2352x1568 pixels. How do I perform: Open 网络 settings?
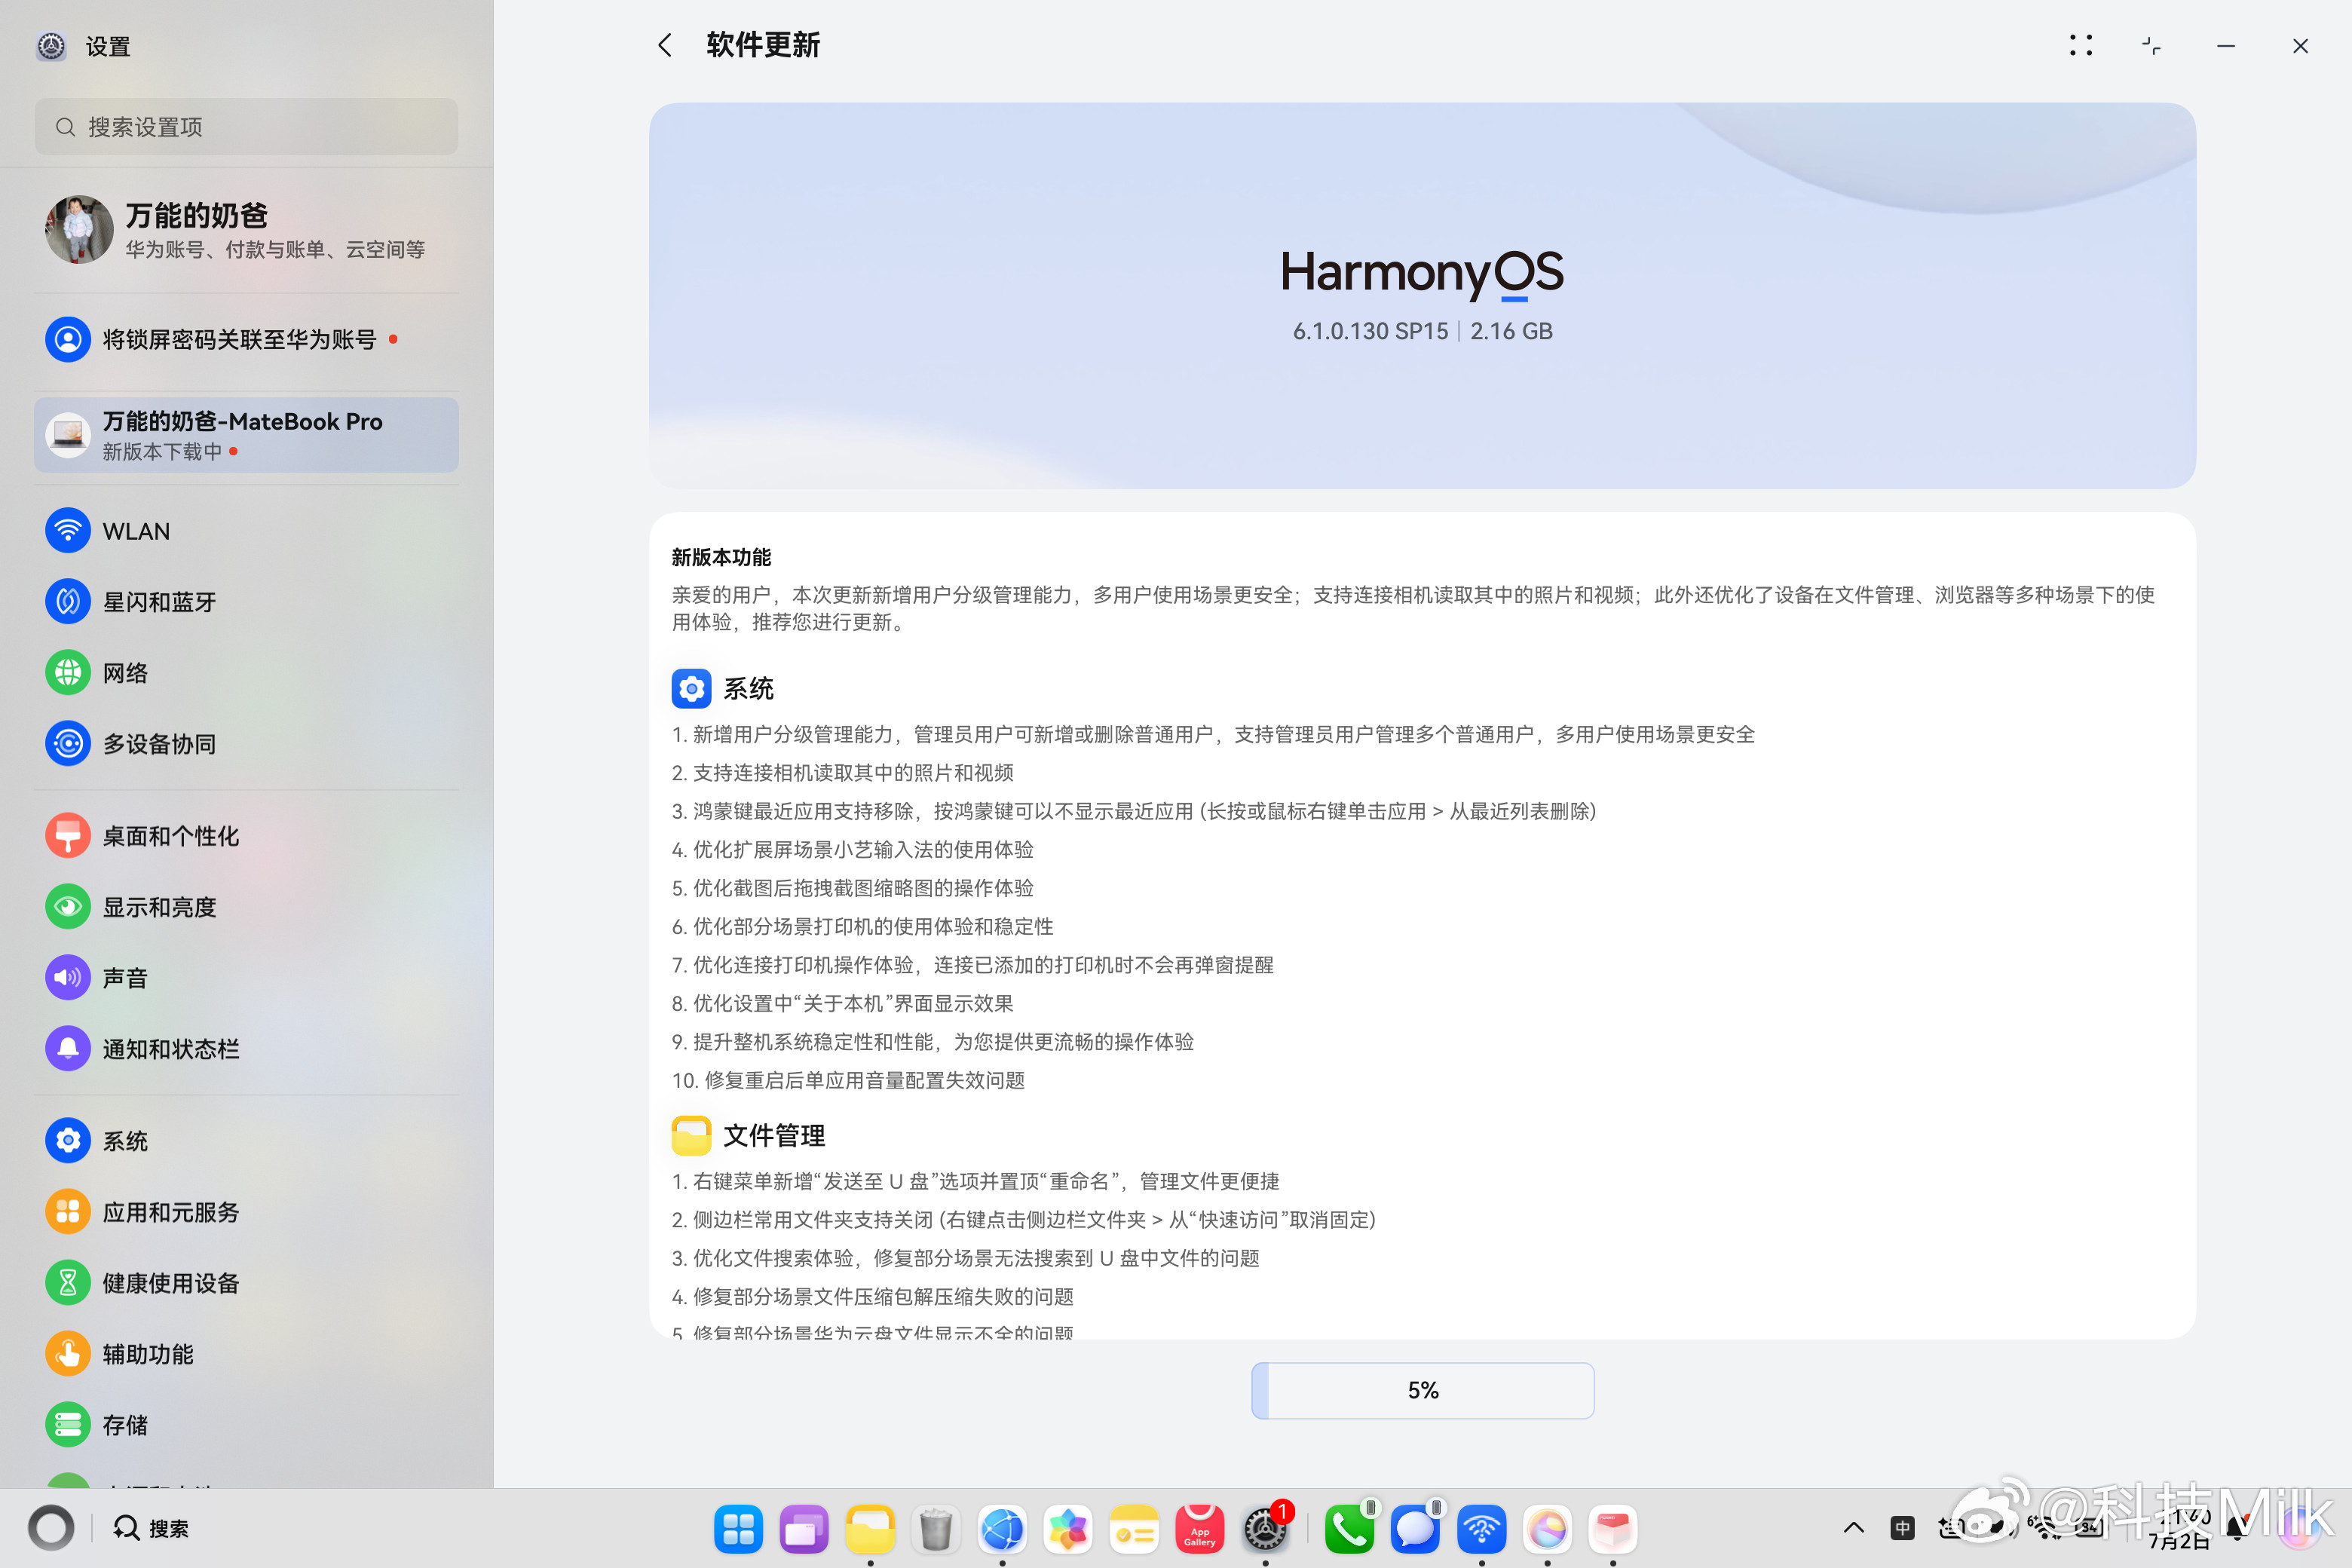coord(247,673)
